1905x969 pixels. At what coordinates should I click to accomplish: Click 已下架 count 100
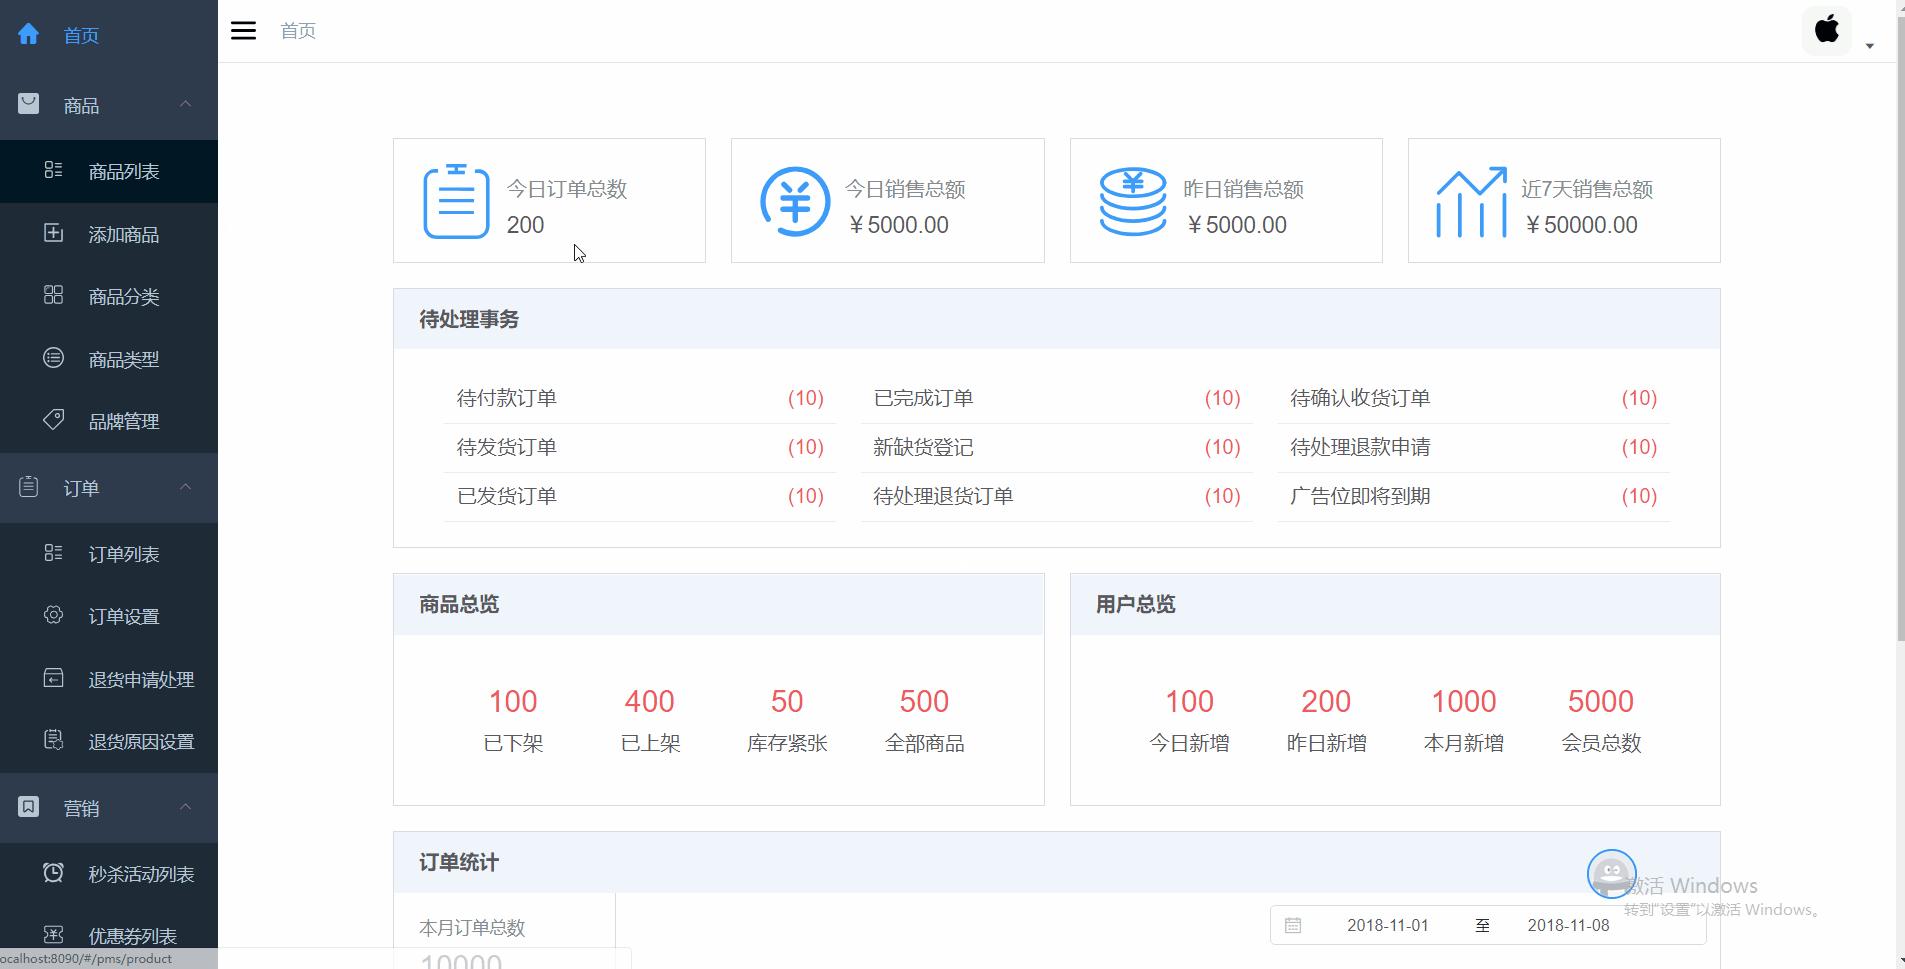[513, 701]
